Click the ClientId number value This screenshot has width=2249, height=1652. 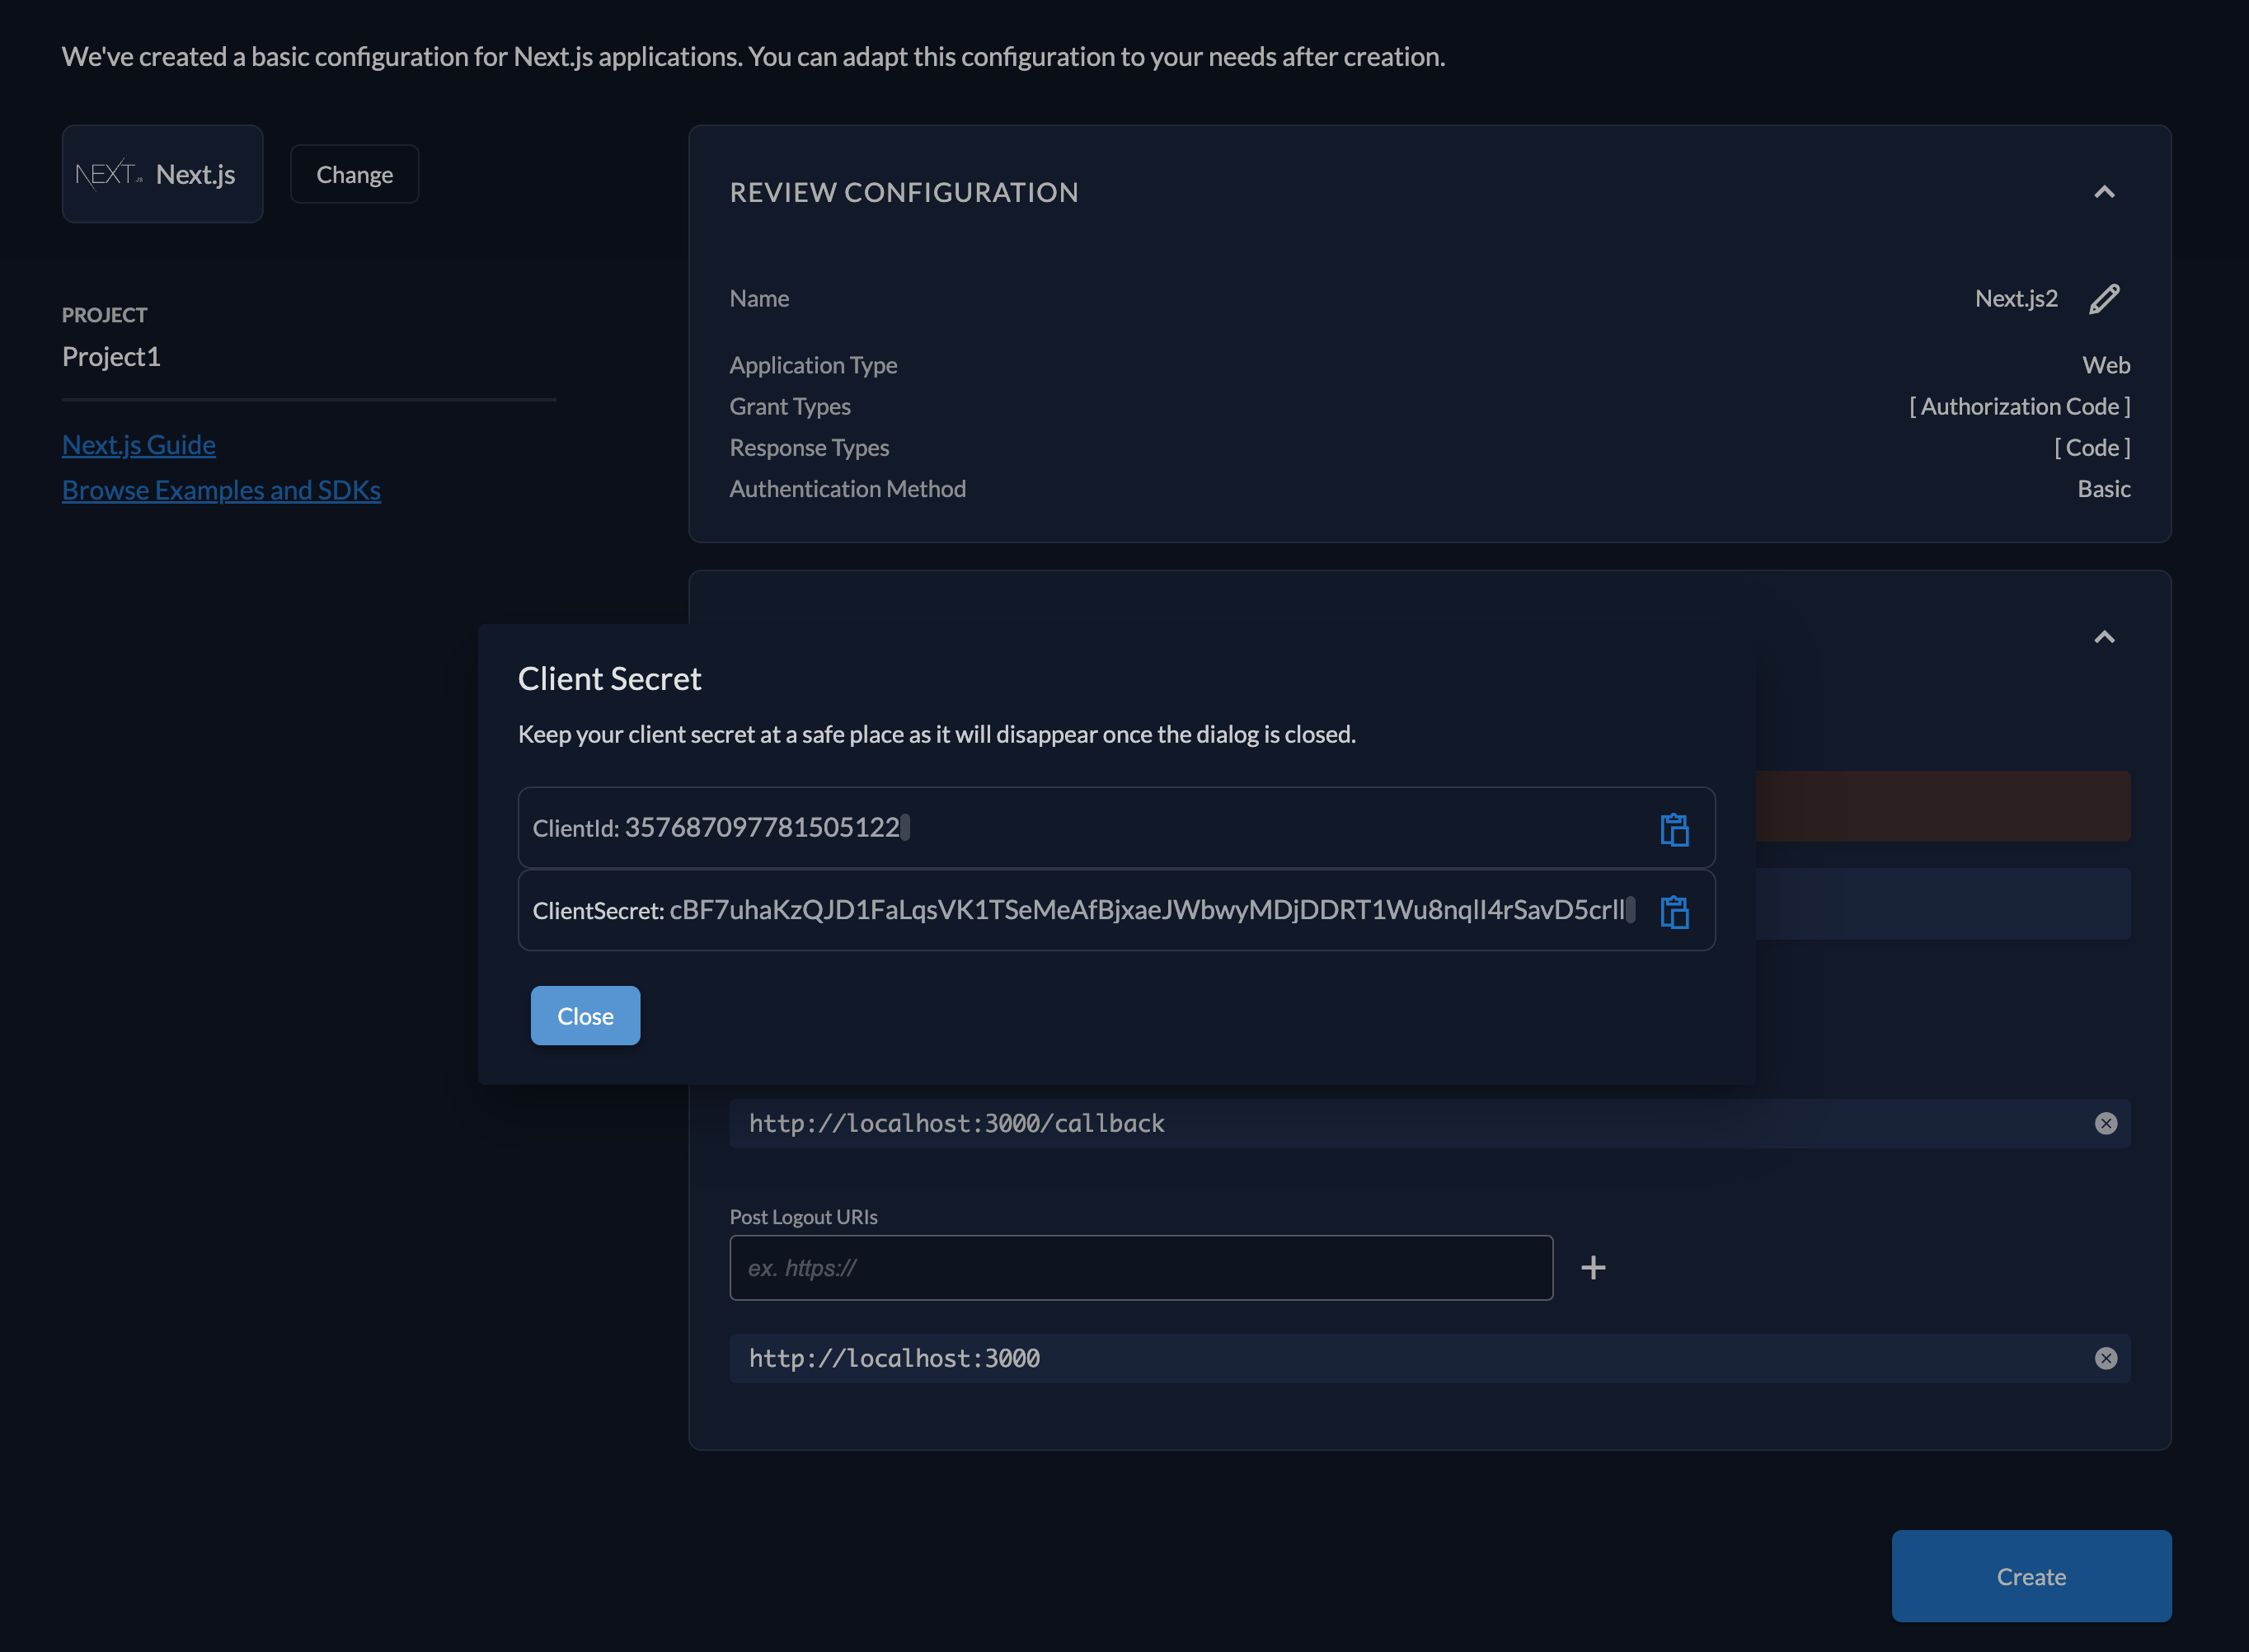(x=762, y=827)
